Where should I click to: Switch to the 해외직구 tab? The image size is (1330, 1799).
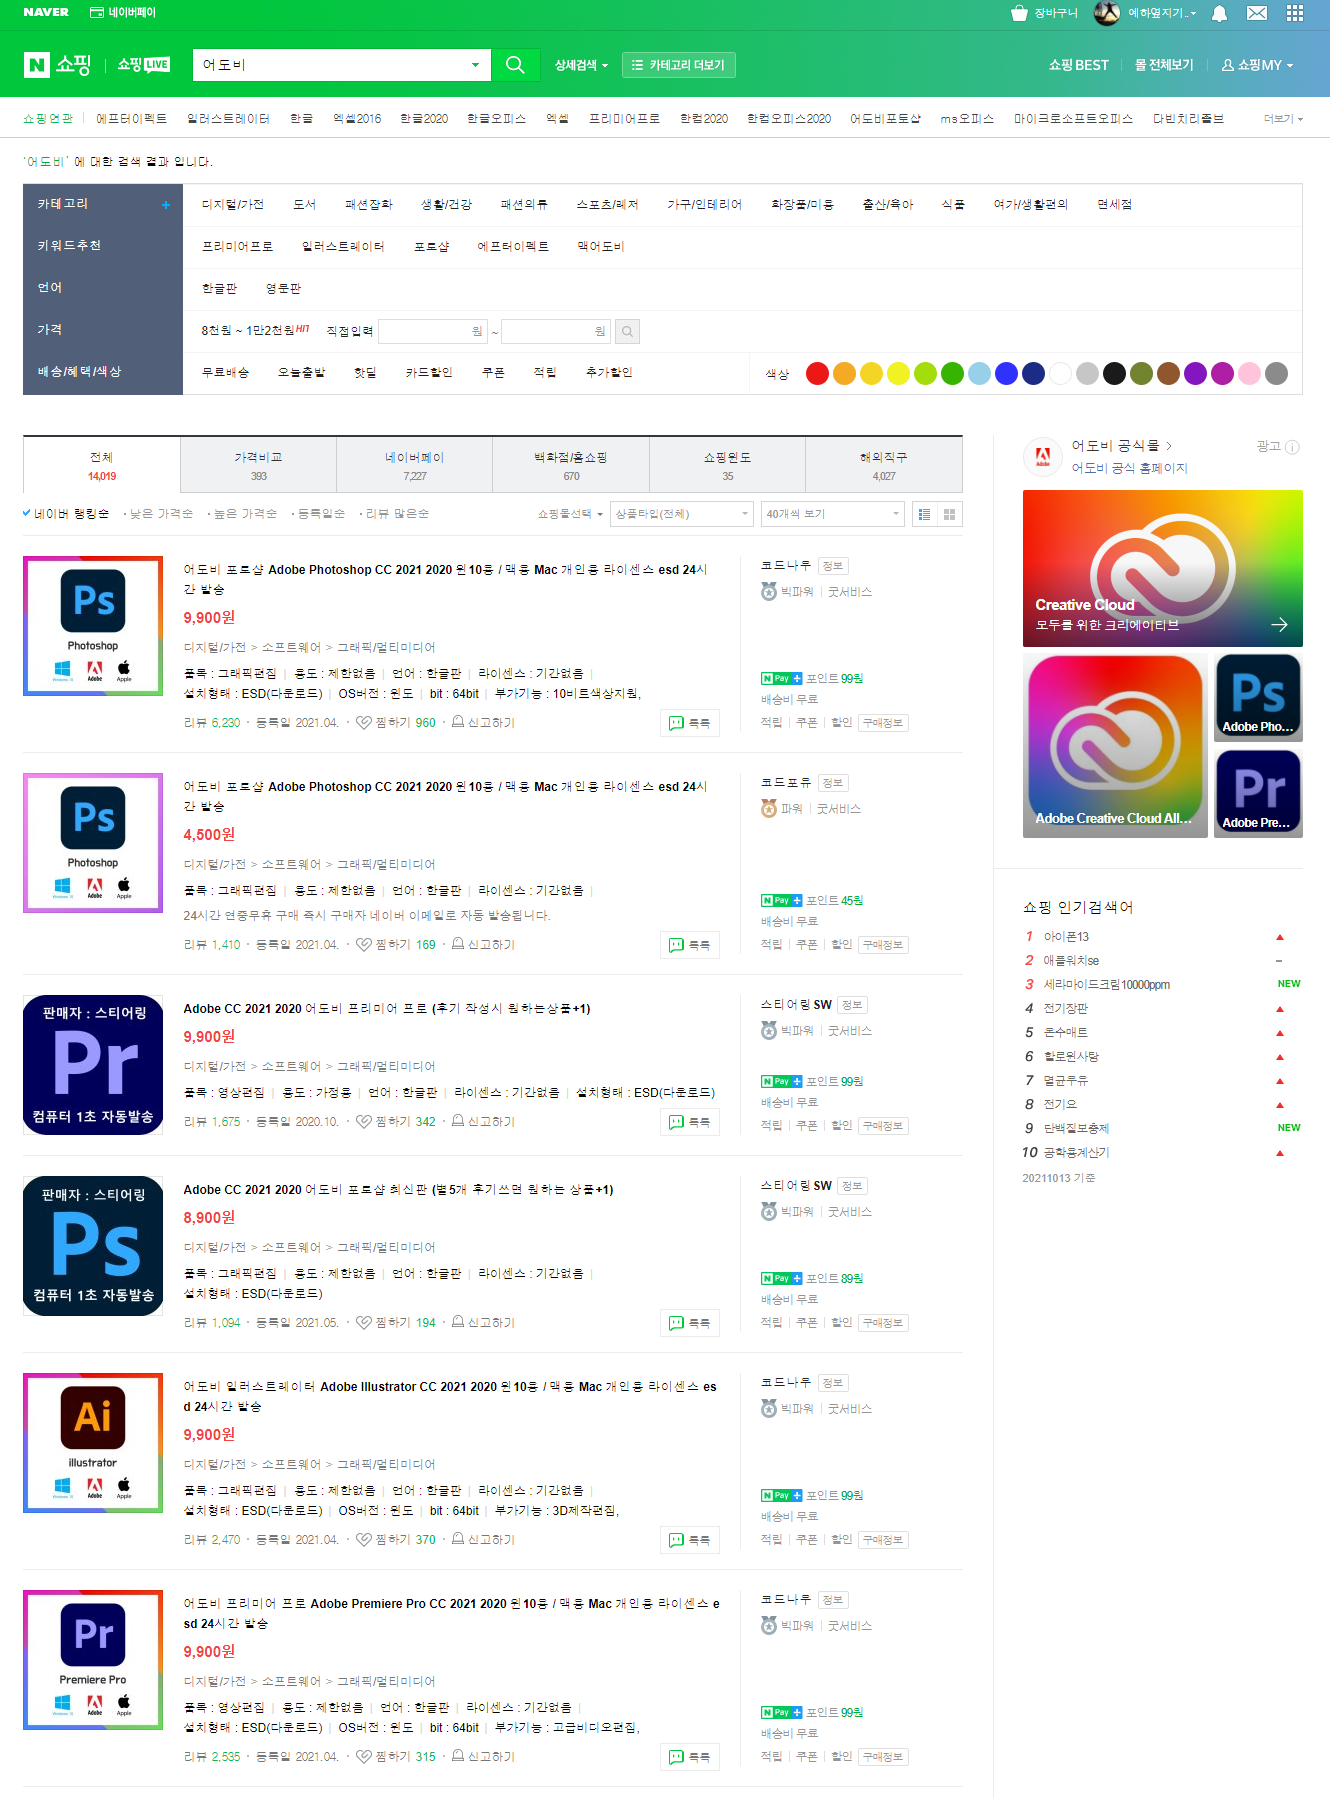884,465
